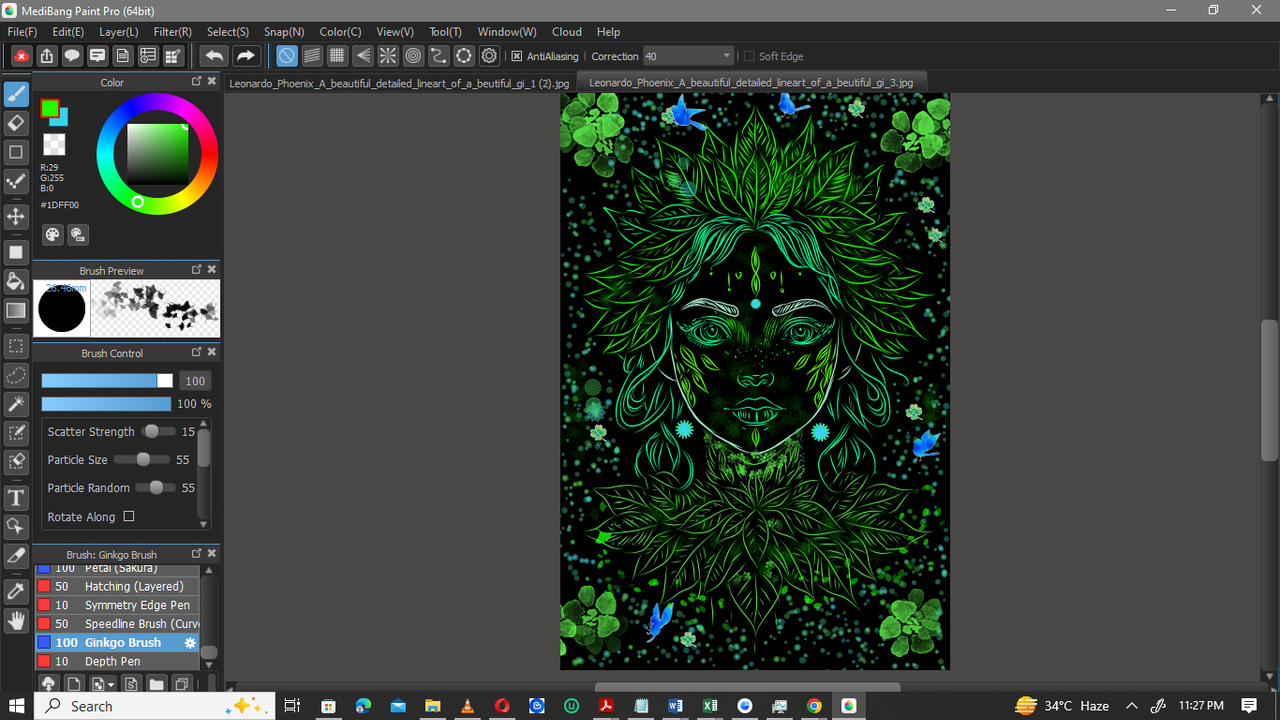Switch to the gi_1 (2).jpg tab
The height and width of the screenshot is (720, 1280).
tap(399, 83)
